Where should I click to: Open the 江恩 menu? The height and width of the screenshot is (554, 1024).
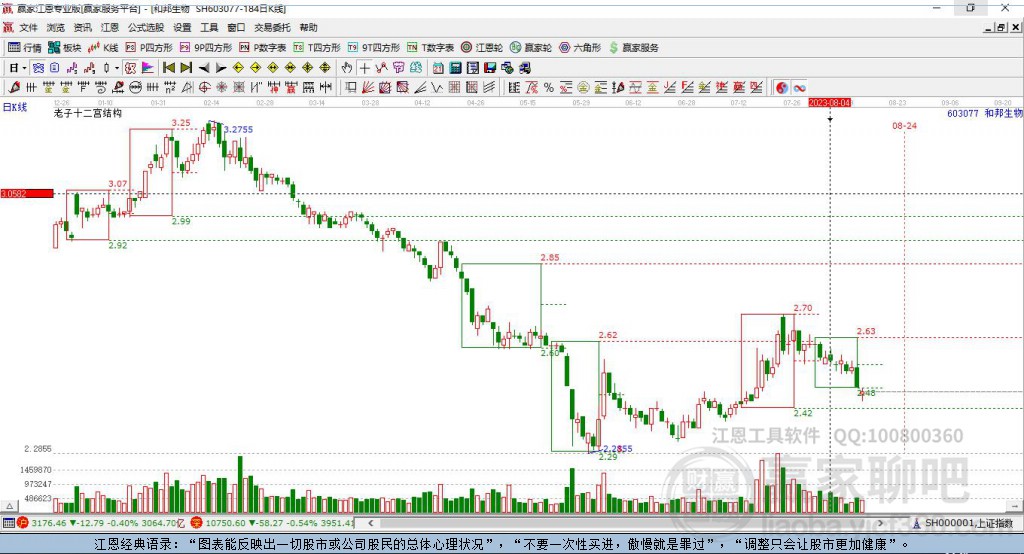[110, 27]
